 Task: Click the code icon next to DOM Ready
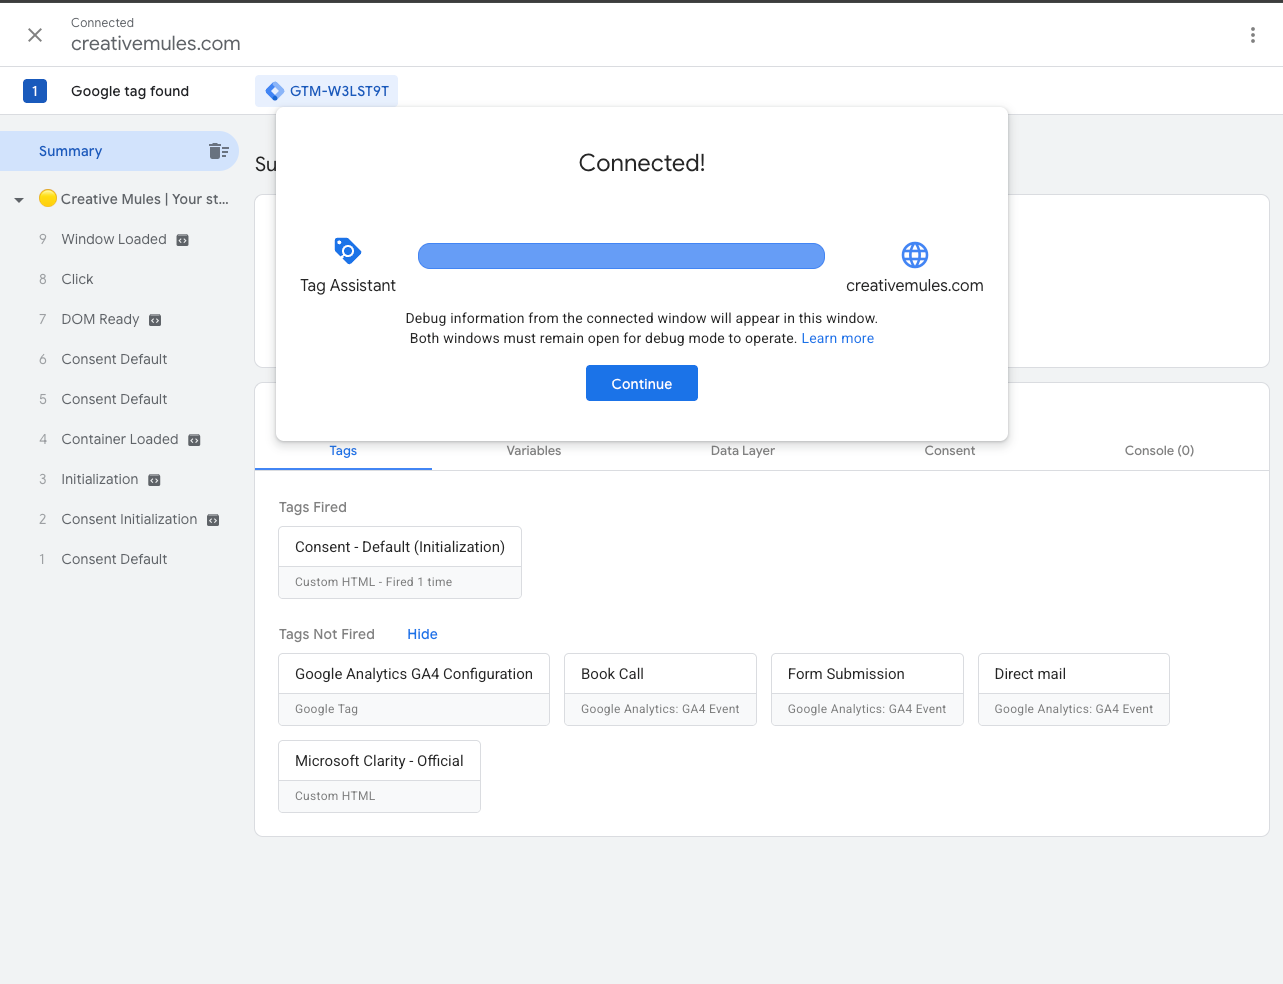tap(155, 320)
